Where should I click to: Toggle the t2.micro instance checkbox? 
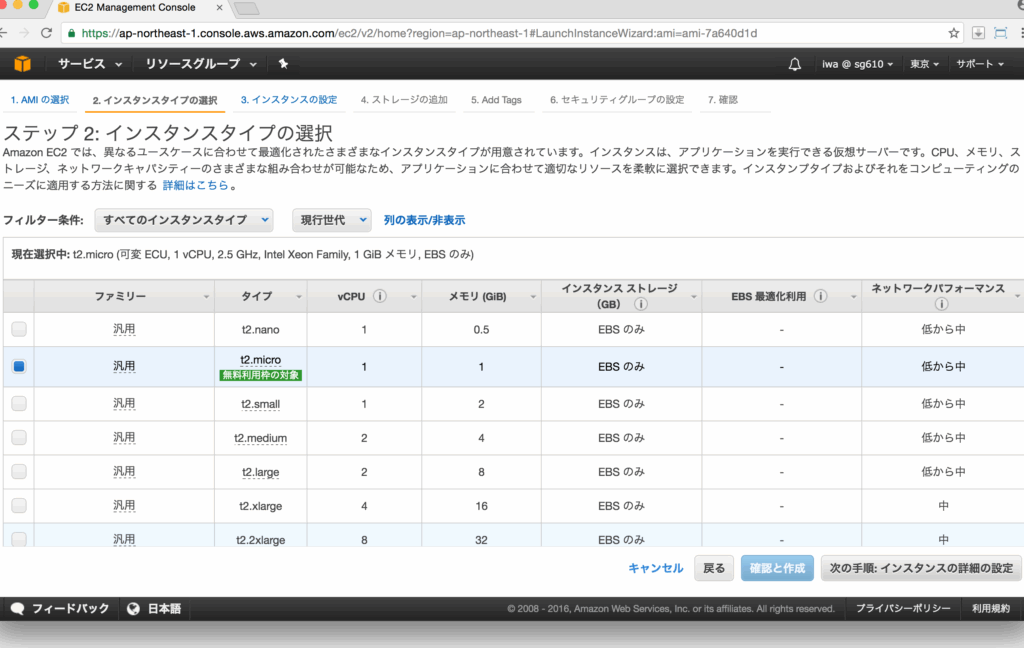click(19, 367)
